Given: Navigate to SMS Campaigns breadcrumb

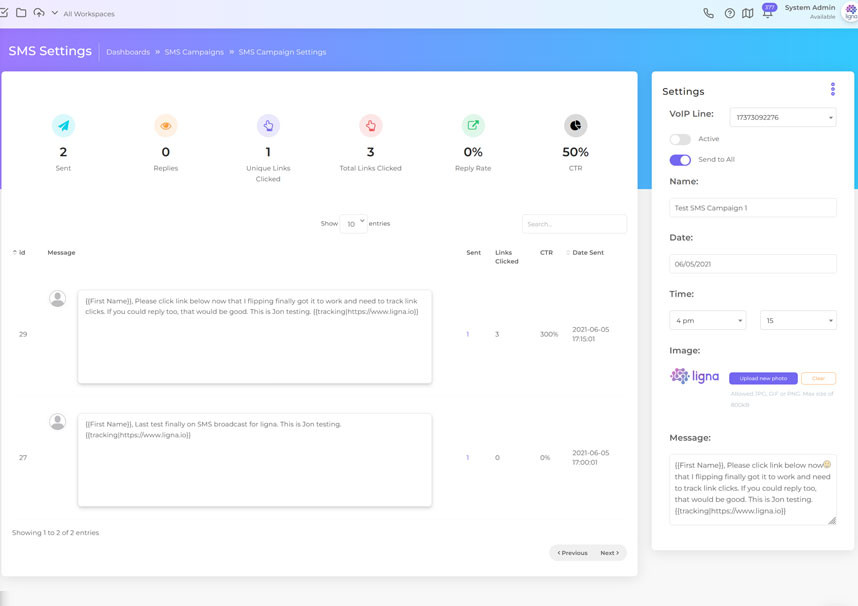Looking at the screenshot, I should [x=194, y=52].
